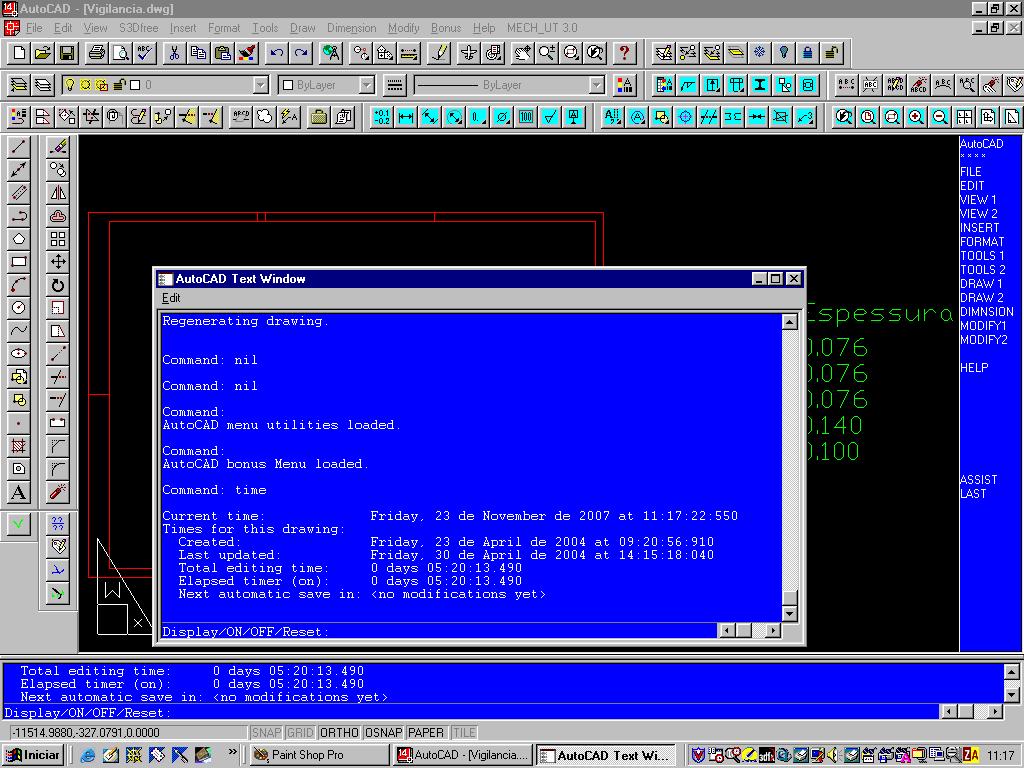Choose the Mirror tool in Modify toolbar

click(58, 193)
